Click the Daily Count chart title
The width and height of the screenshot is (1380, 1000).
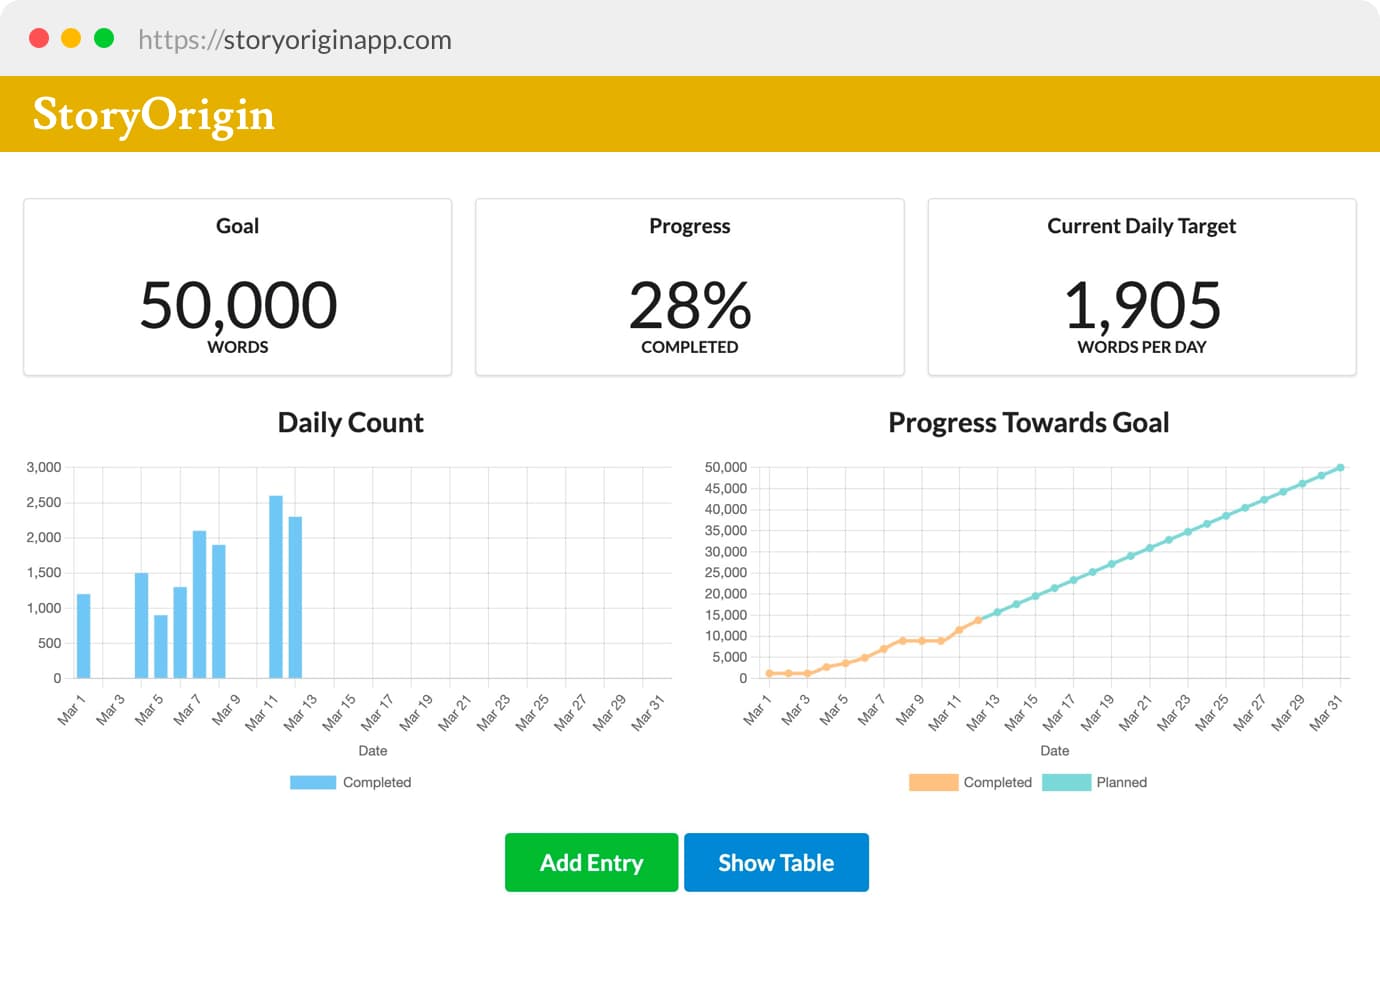click(x=351, y=423)
